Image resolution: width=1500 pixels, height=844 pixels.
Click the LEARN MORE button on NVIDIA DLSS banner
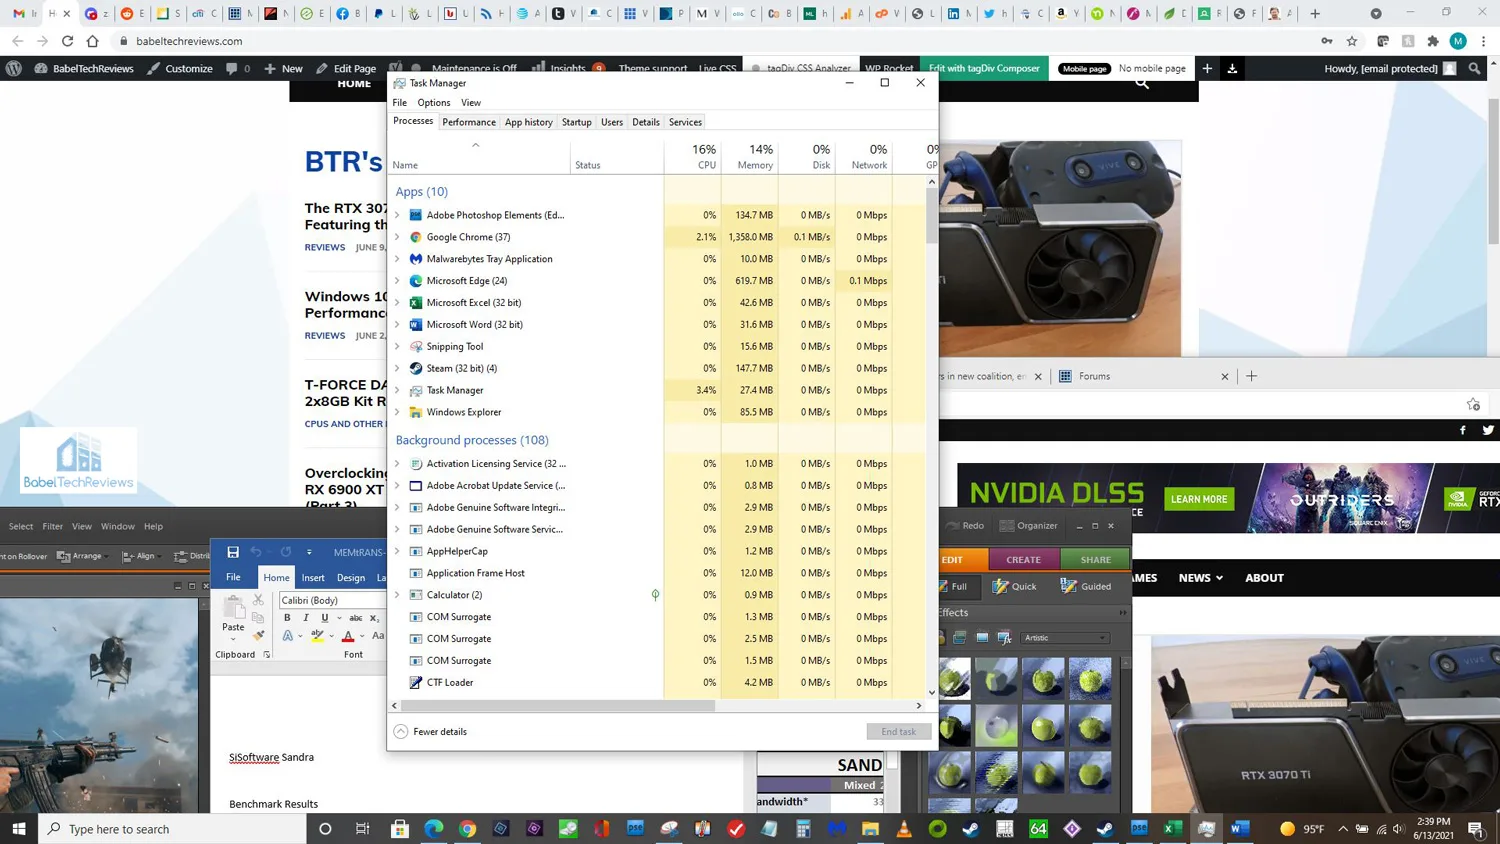1199,499
